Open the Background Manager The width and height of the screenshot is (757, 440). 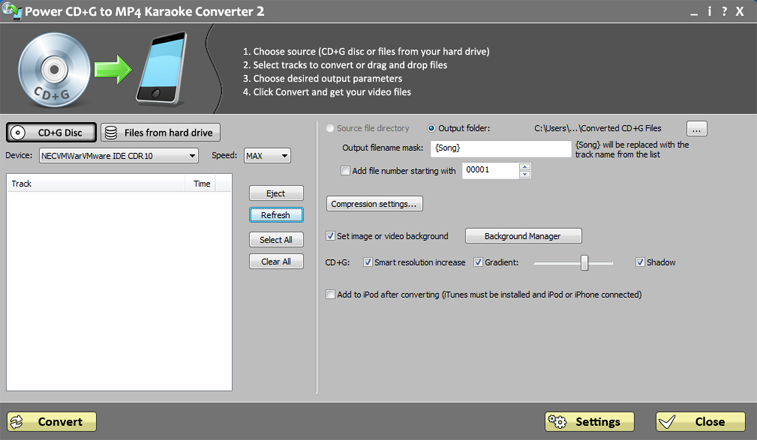(x=523, y=236)
